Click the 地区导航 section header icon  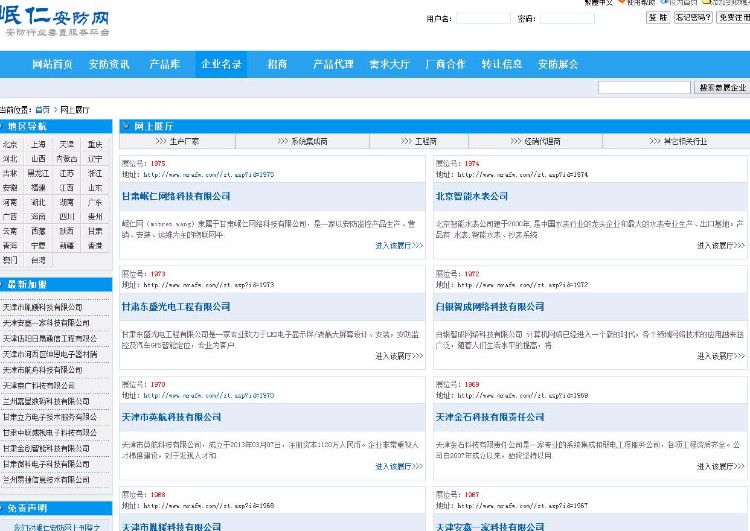[x=2, y=126]
